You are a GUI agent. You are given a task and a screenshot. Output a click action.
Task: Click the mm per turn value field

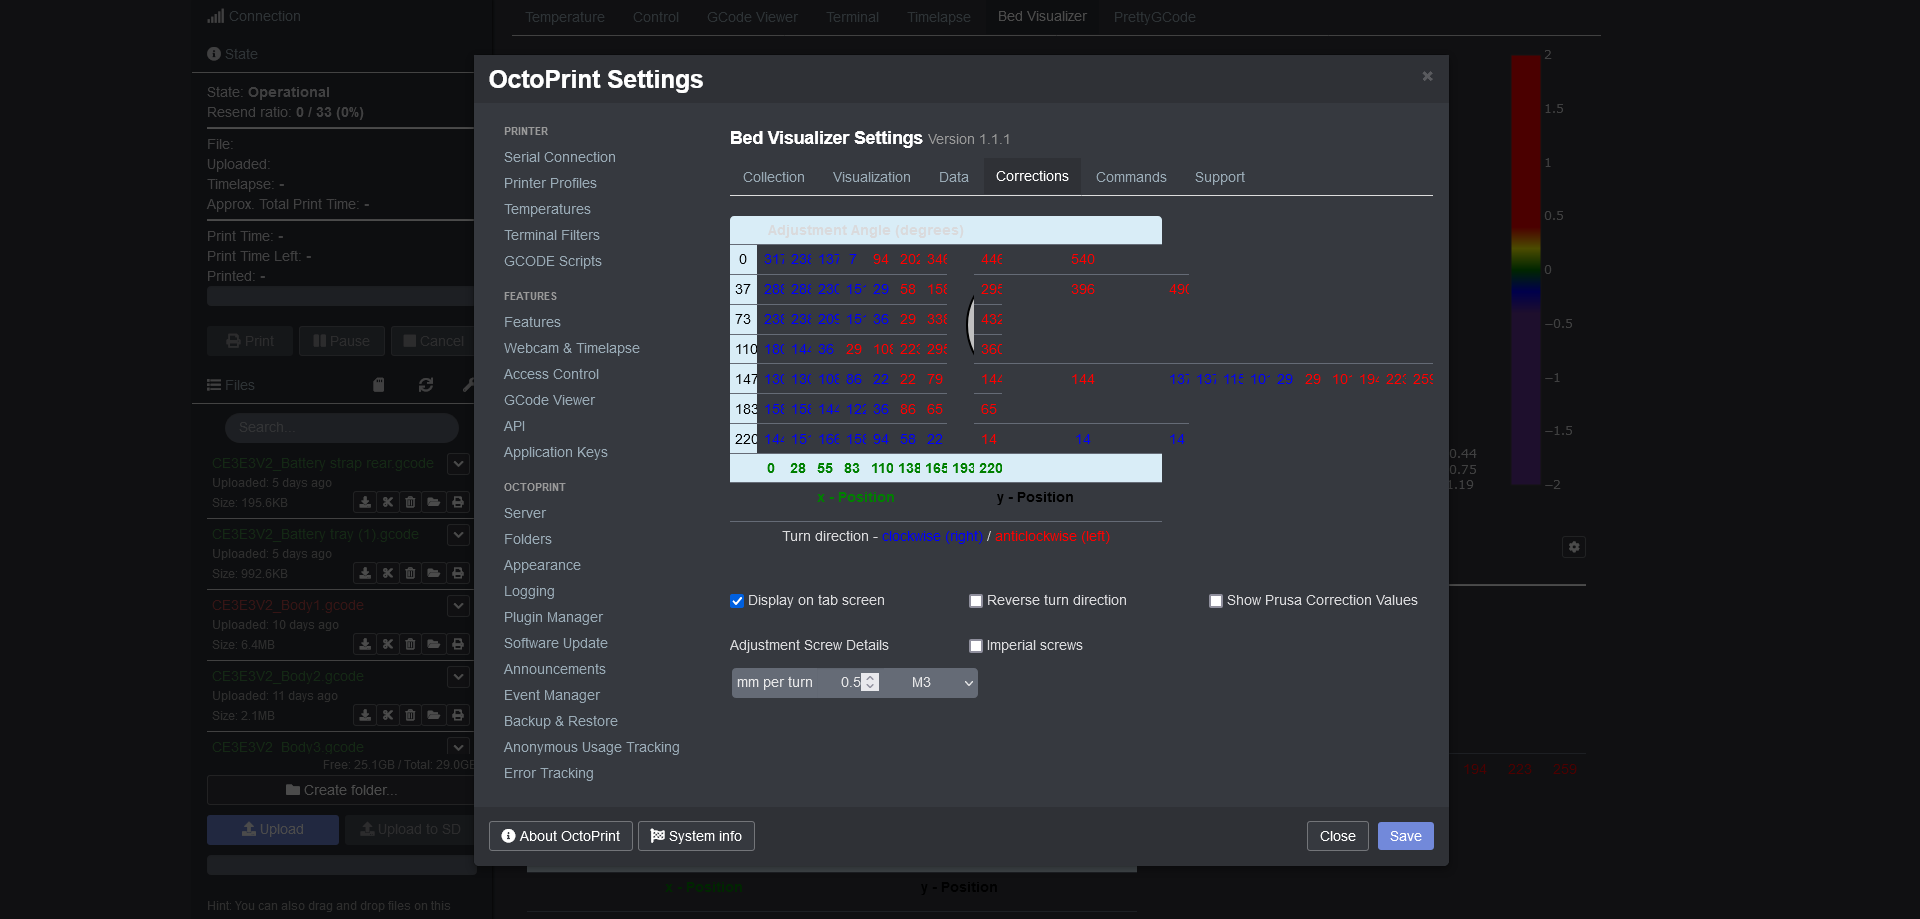pos(850,683)
